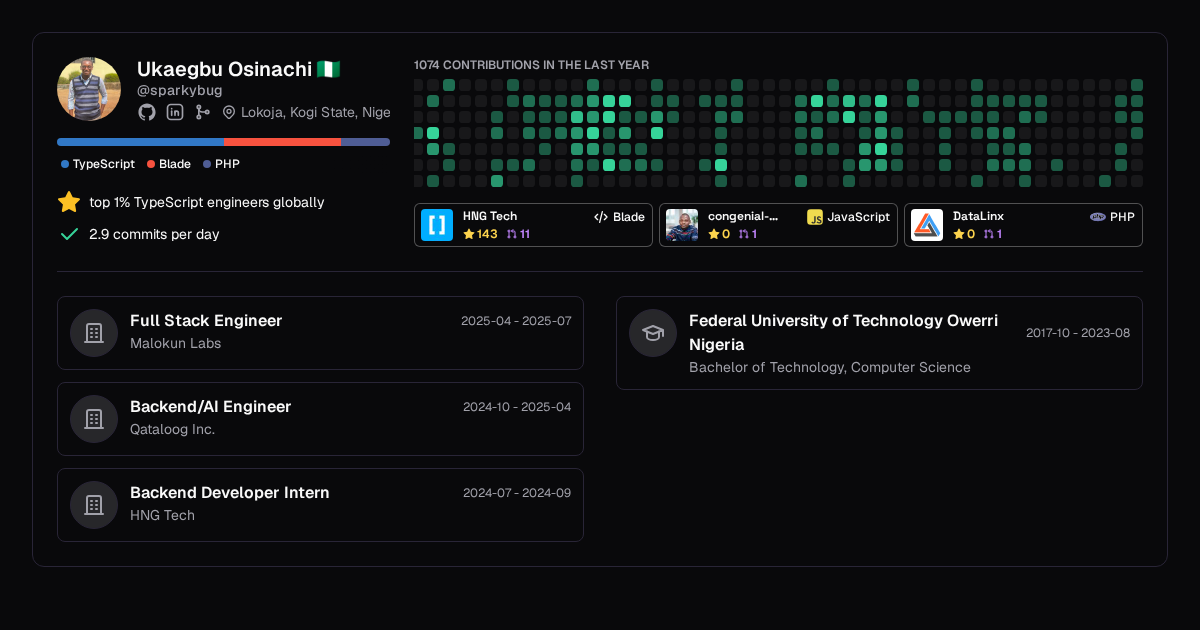Image resolution: width=1200 pixels, height=630 pixels.
Task: Click the PHP purple language bar segment
Action: [366, 142]
